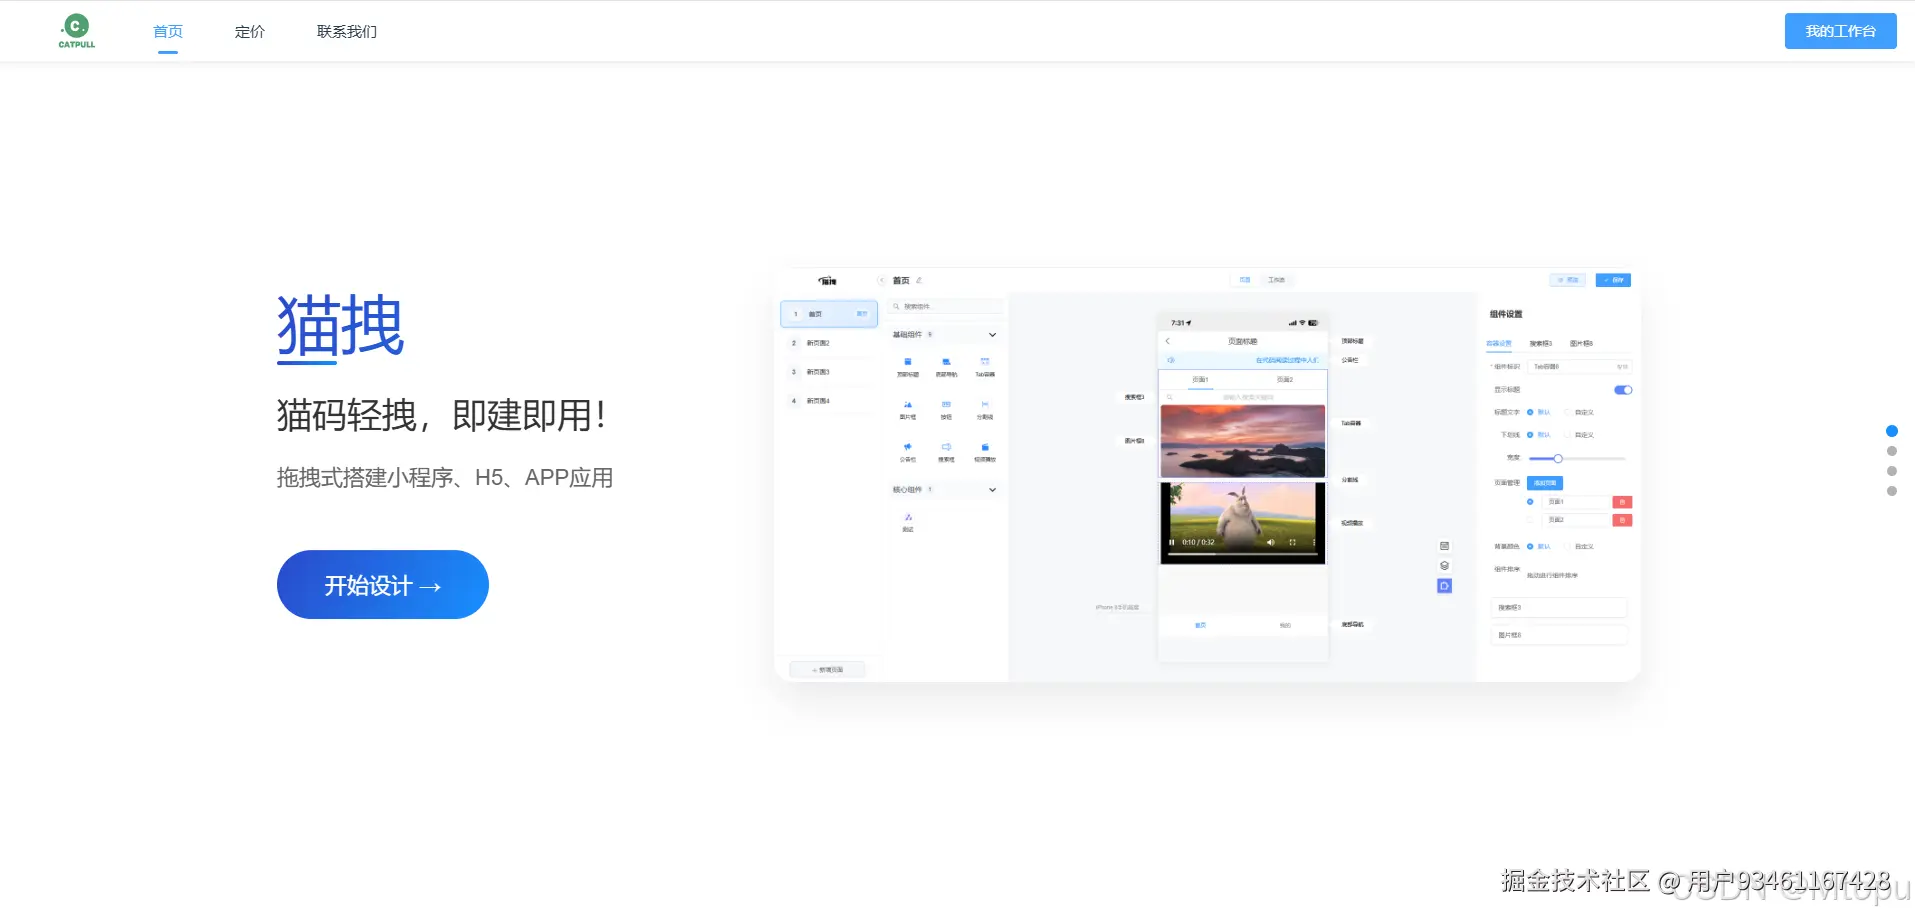The height and width of the screenshot is (919, 1915).
Task: Open the 首页 navigation tab
Action: (168, 32)
